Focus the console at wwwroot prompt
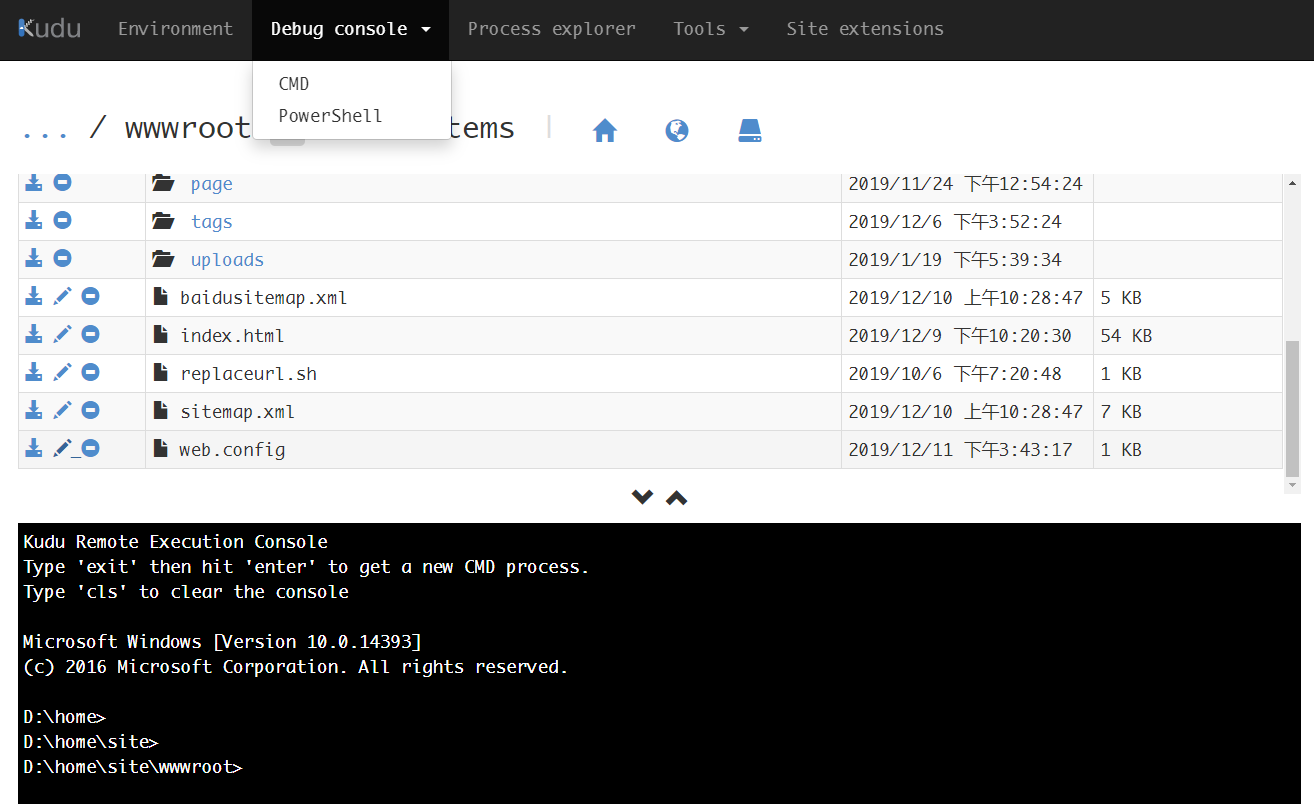Image resolution: width=1314 pixels, height=804 pixels. [132, 767]
